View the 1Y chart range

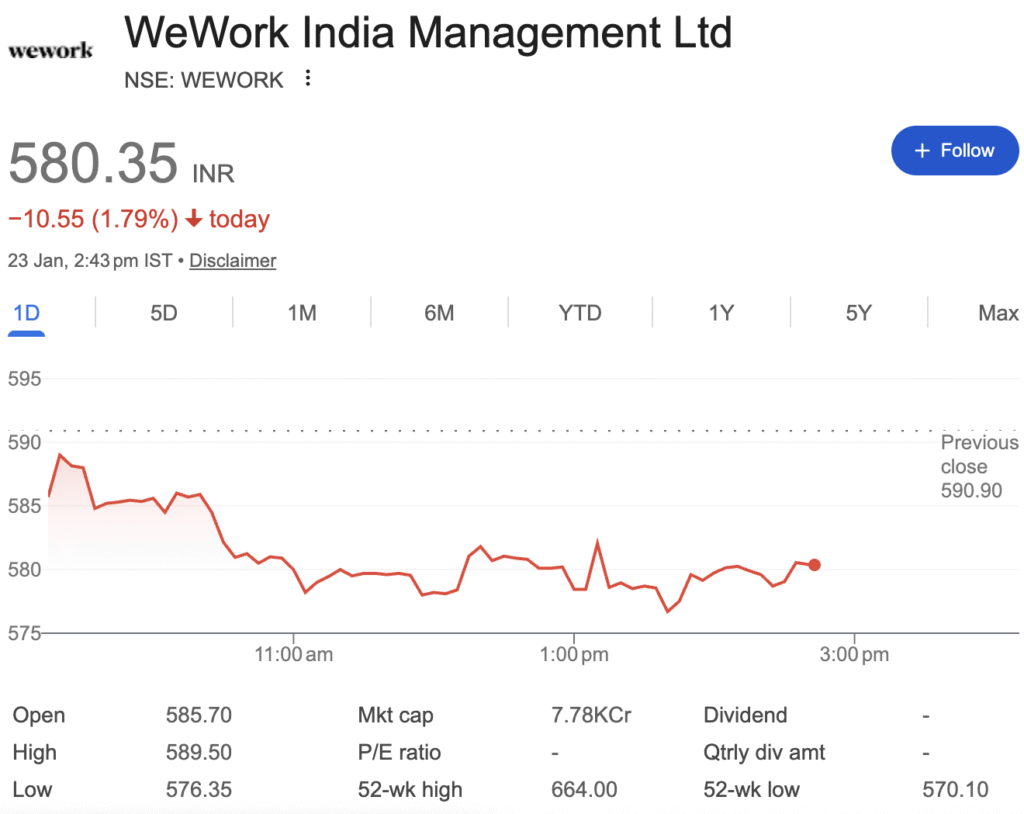pyautogui.click(x=721, y=313)
